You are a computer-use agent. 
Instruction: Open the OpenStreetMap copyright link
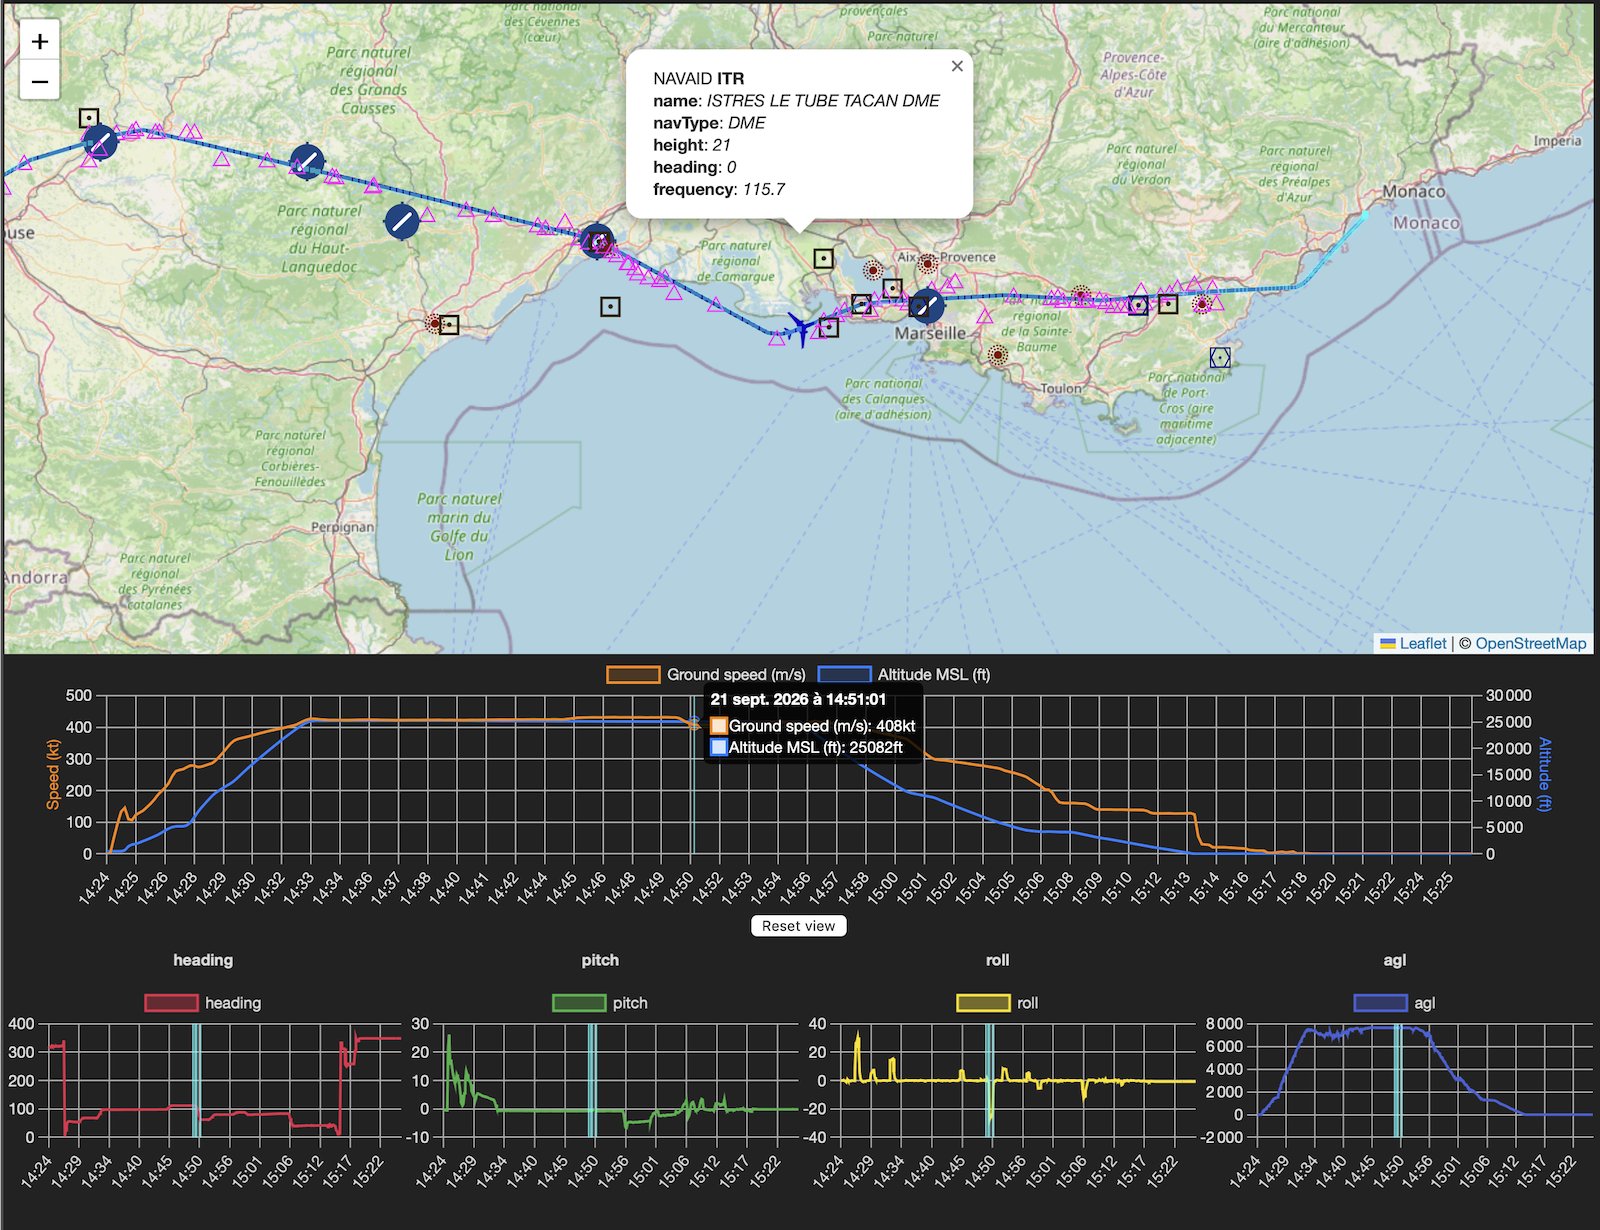[1530, 643]
